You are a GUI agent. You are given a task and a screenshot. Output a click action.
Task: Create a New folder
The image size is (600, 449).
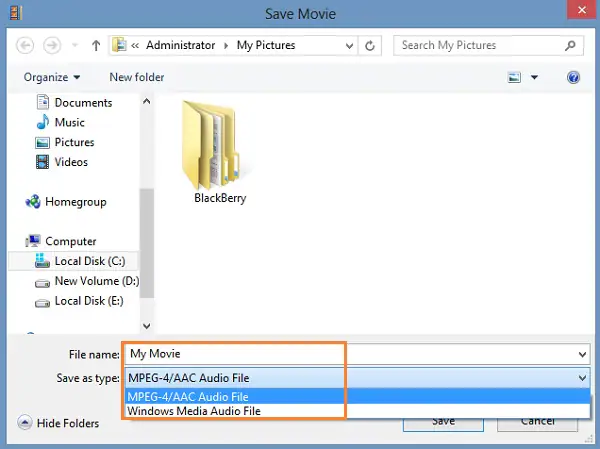click(137, 77)
